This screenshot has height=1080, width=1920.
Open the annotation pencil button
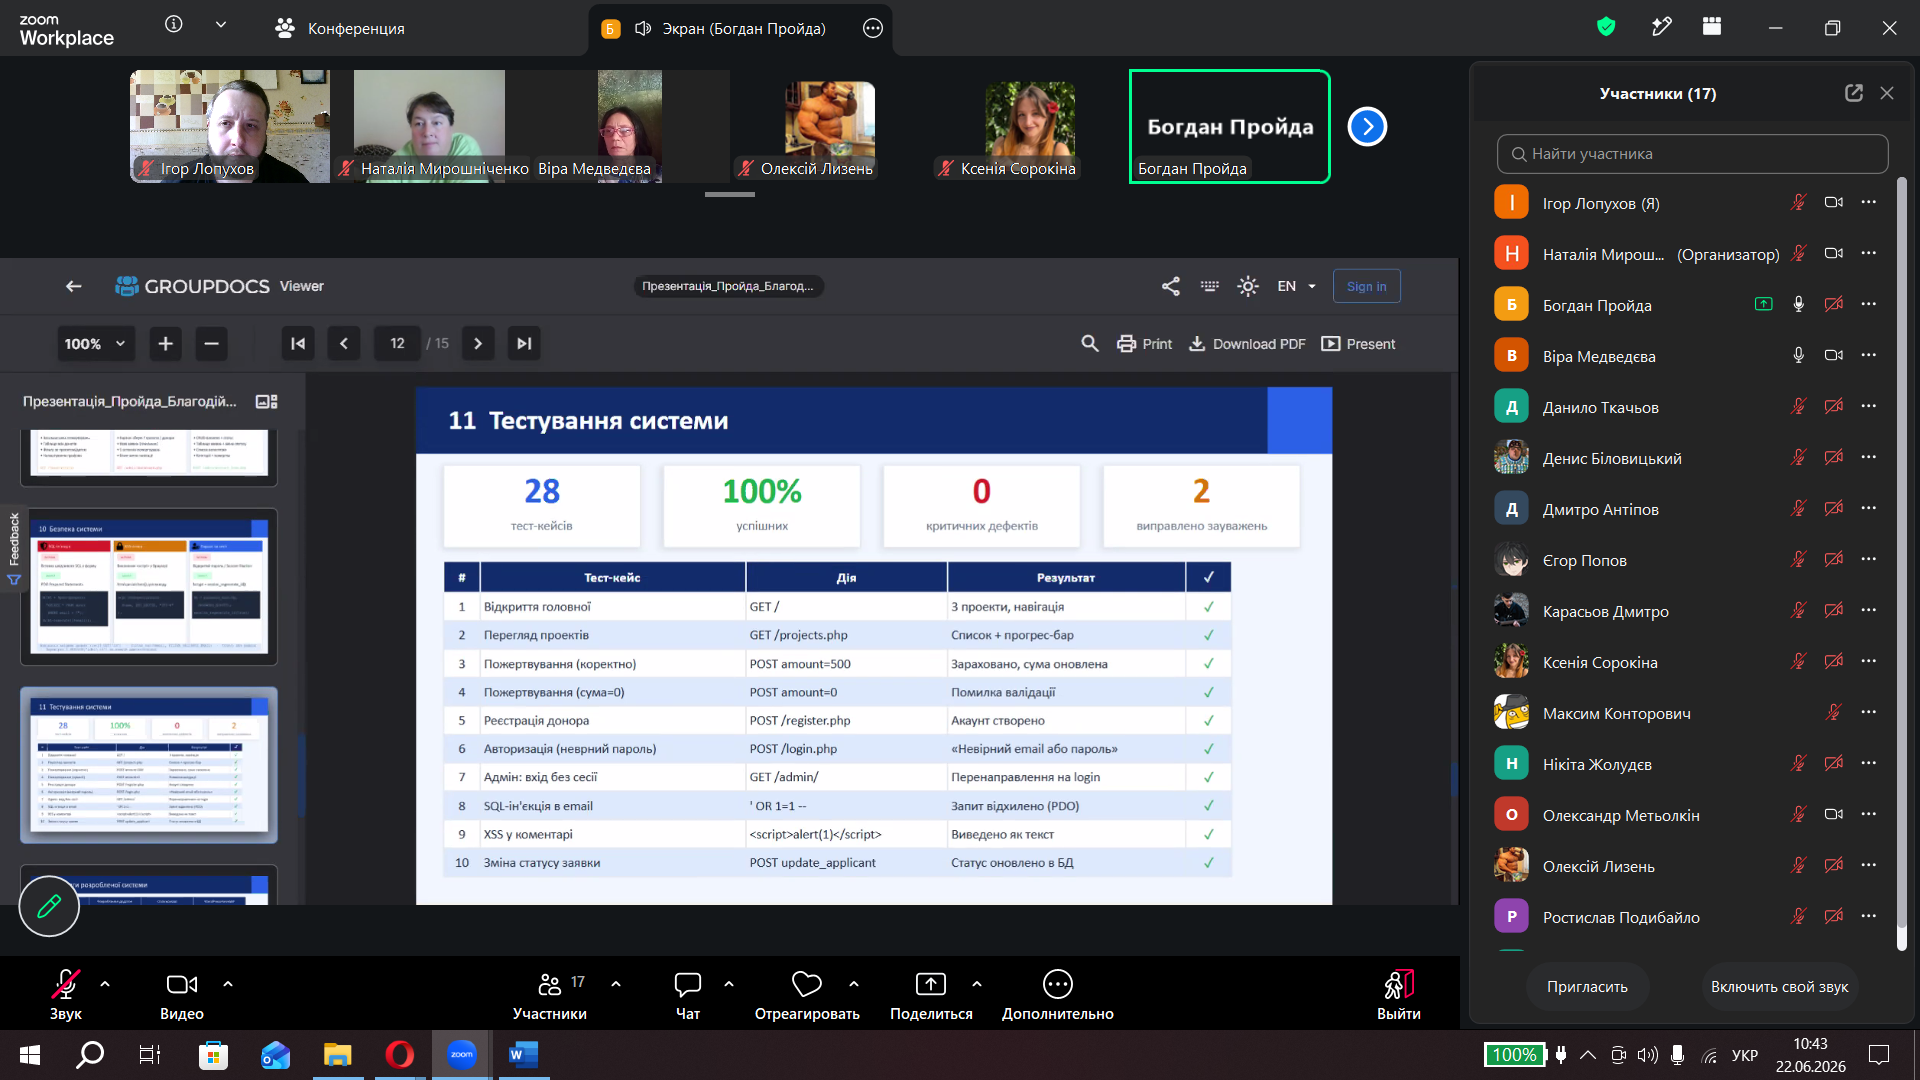pos(49,907)
